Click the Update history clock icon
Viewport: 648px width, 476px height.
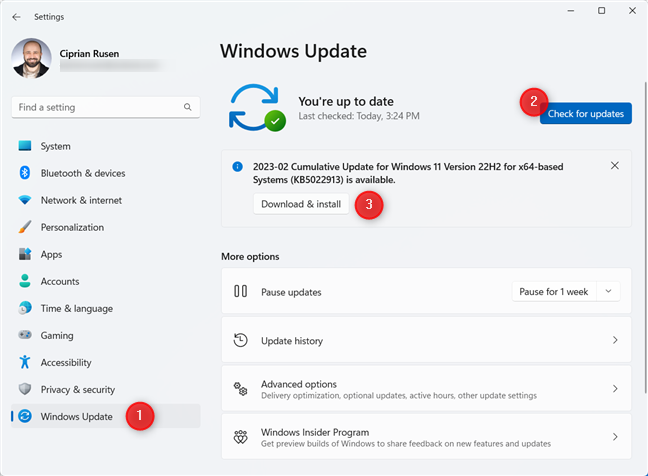241,340
